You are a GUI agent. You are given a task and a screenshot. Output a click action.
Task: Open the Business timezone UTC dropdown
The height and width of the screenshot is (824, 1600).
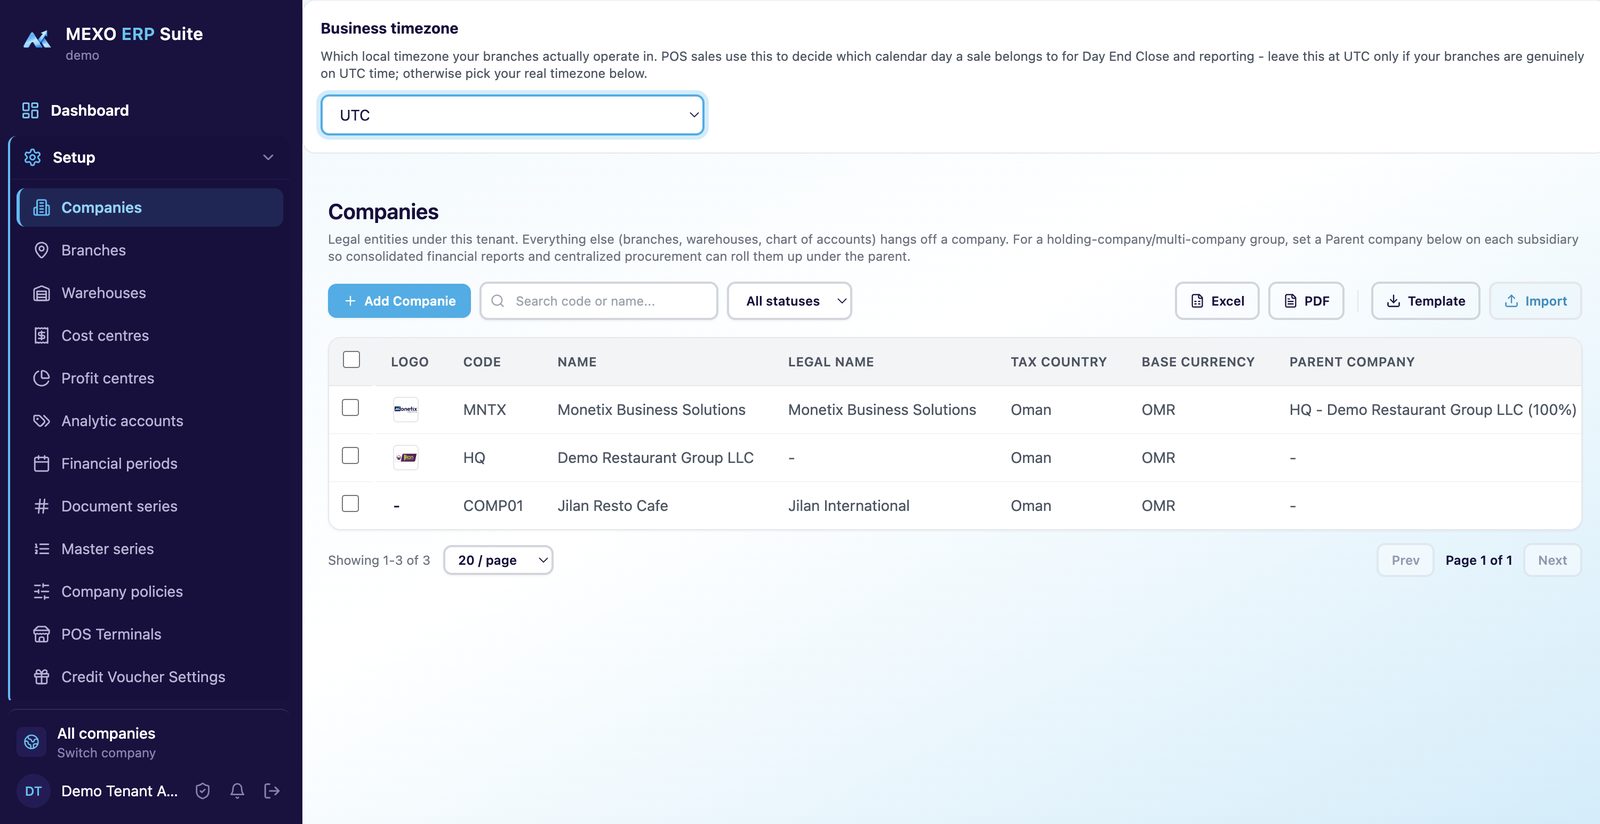[512, 115]
